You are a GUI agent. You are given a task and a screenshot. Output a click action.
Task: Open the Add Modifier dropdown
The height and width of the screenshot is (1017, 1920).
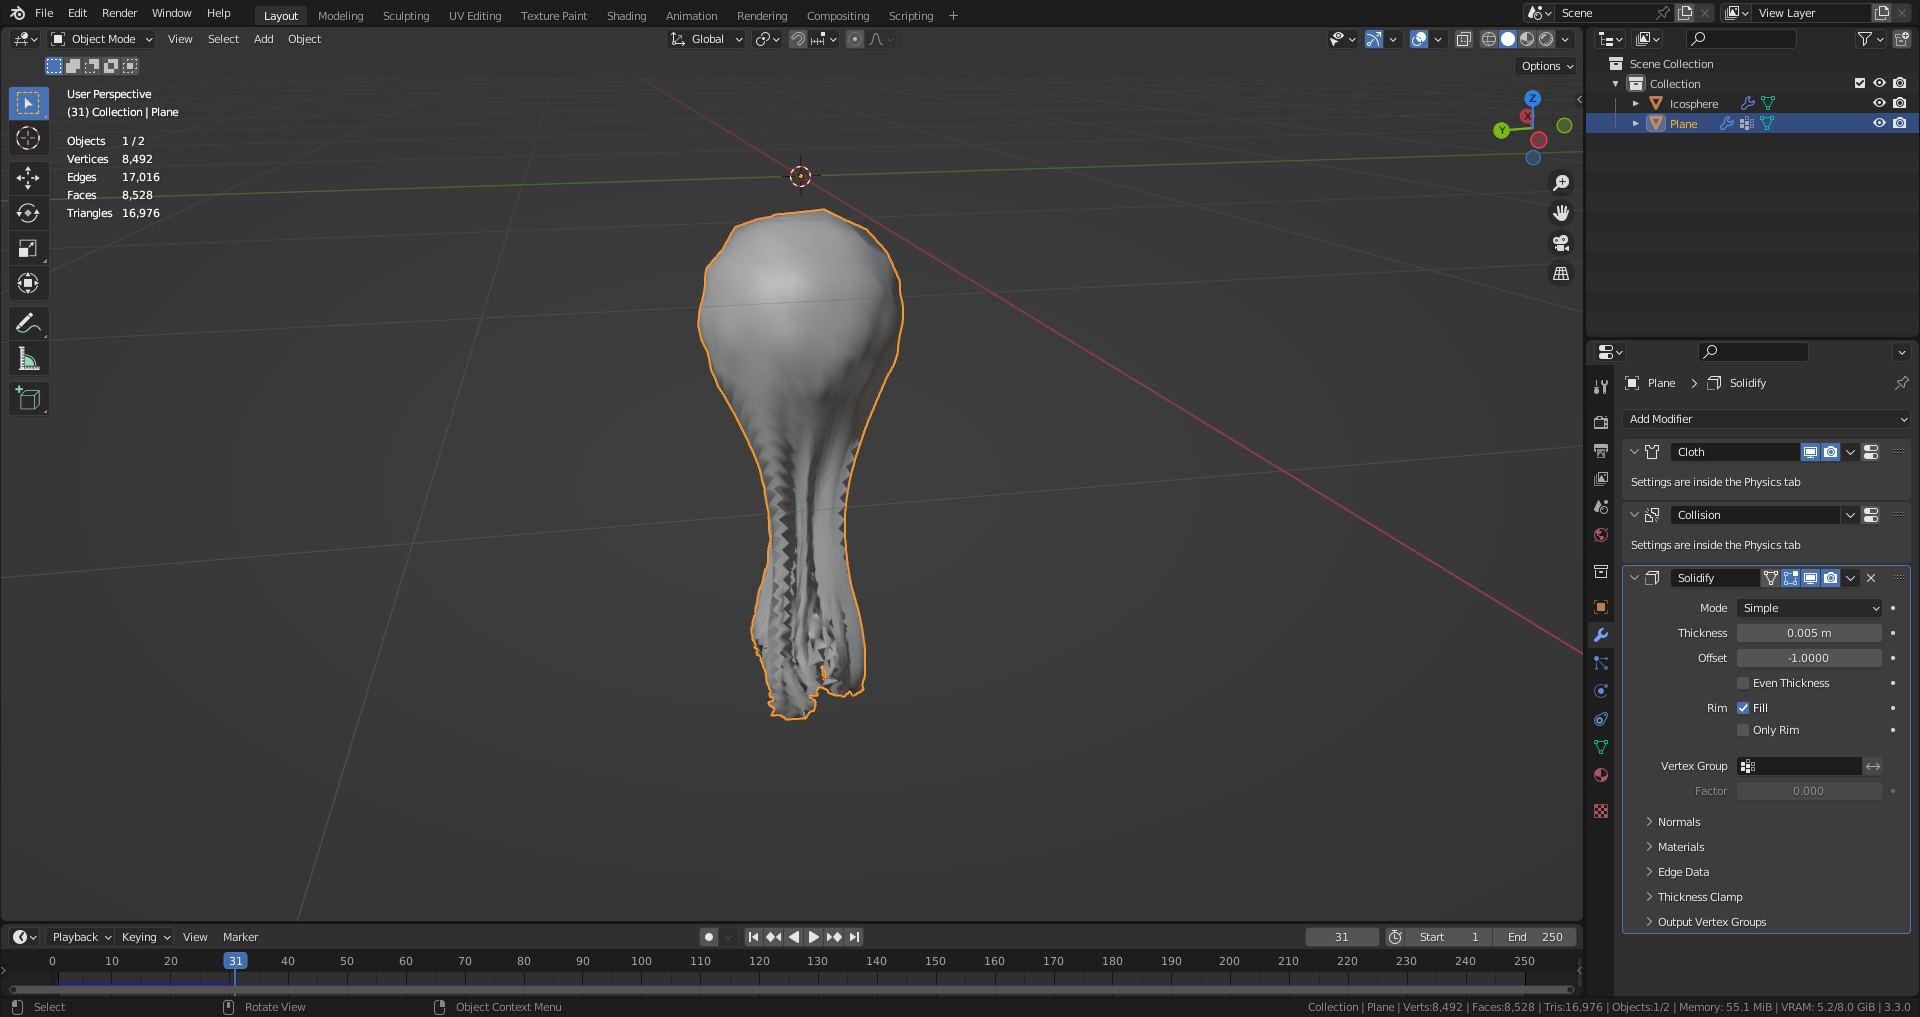click(1767, 419)
